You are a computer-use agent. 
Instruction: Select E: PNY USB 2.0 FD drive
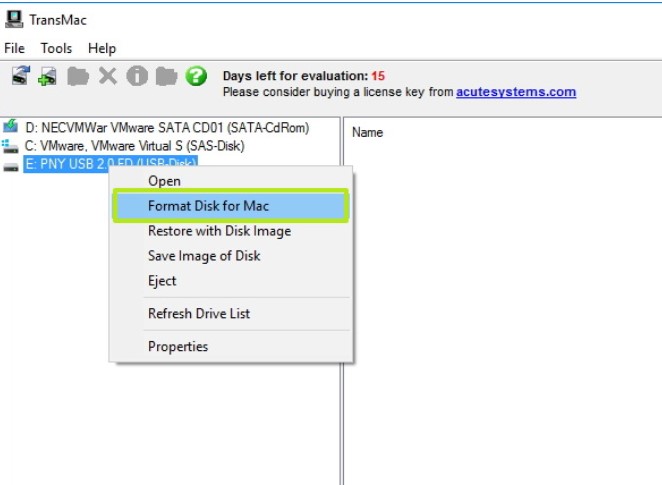110,163
